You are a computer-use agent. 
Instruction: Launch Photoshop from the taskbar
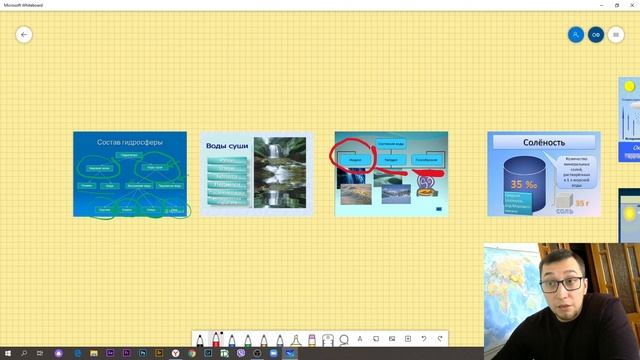tap(143, 353)
